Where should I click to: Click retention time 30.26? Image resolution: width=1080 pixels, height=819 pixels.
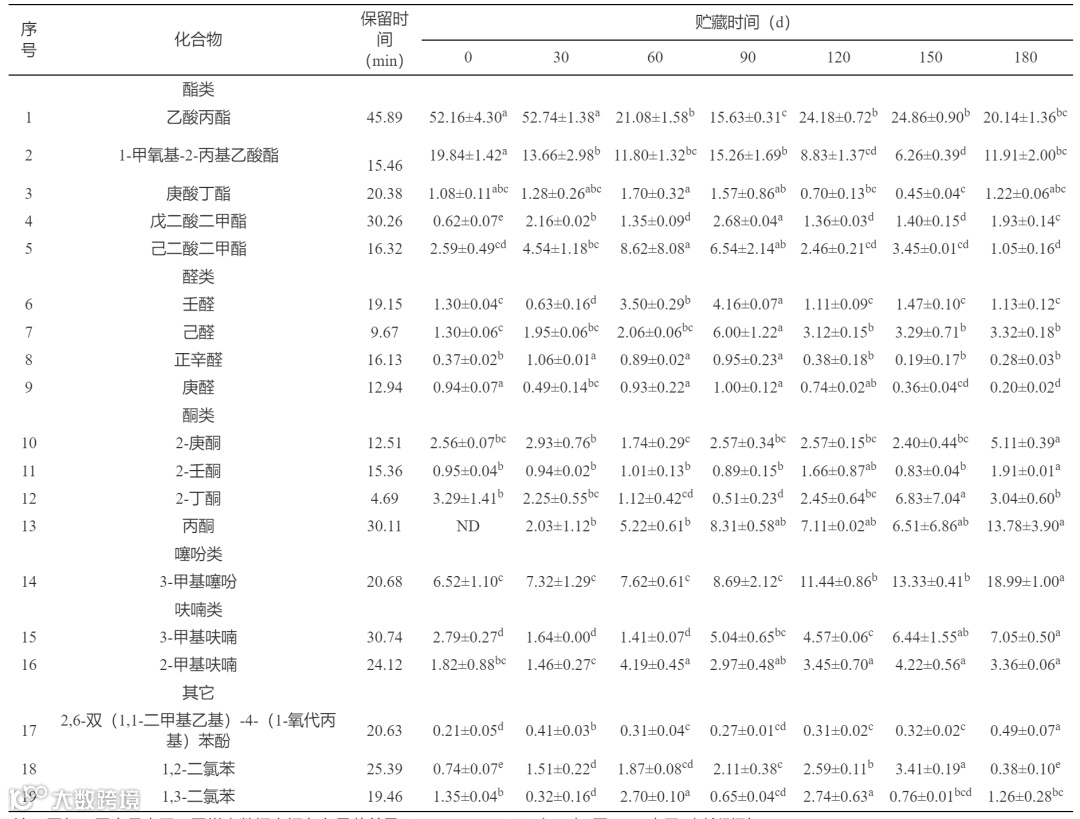tap(384, 221)
